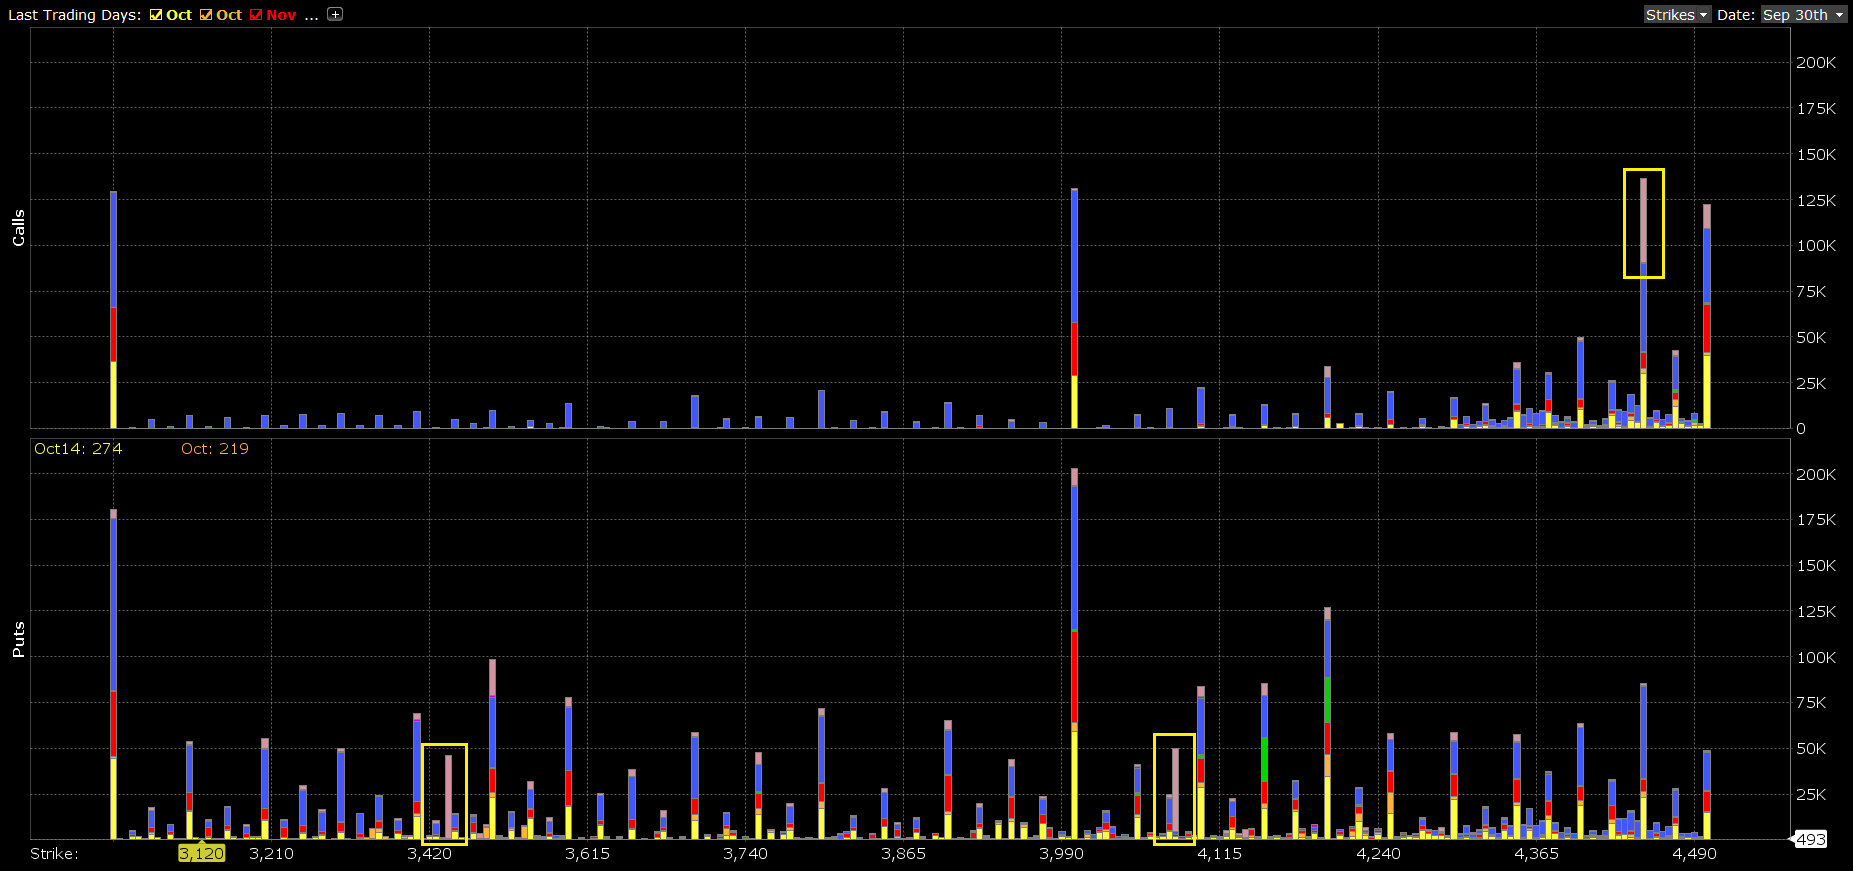This screenshot has width=1853, height=871.
Task: Open the Strikes dropdown
Action: click(x=1677, y=15)
